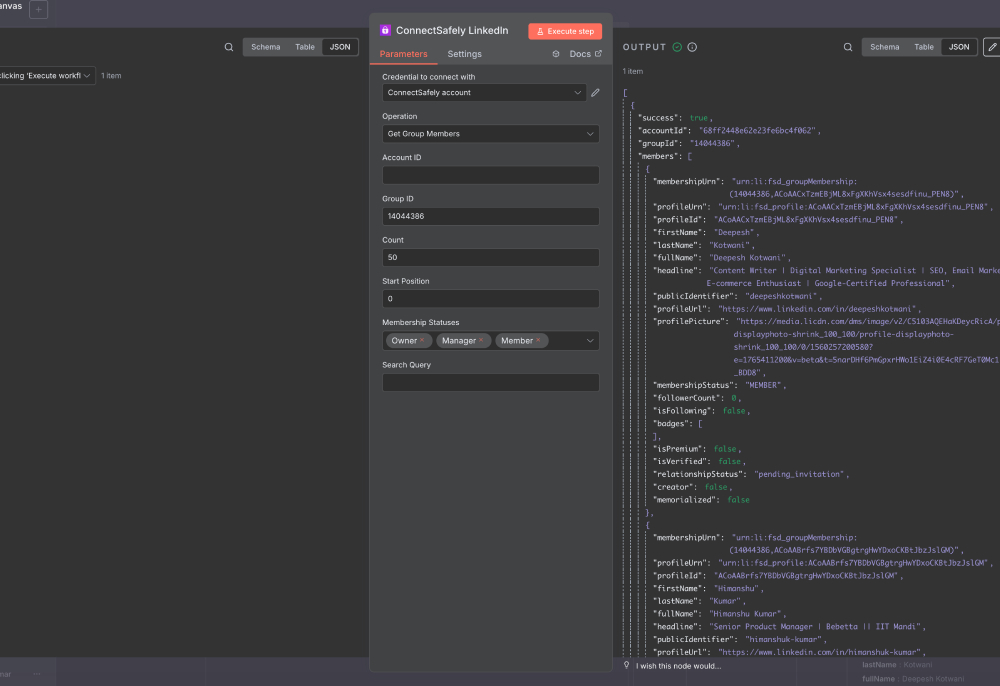Click the Search Query input field
The image size is (1000, 686).
[490, 382]
